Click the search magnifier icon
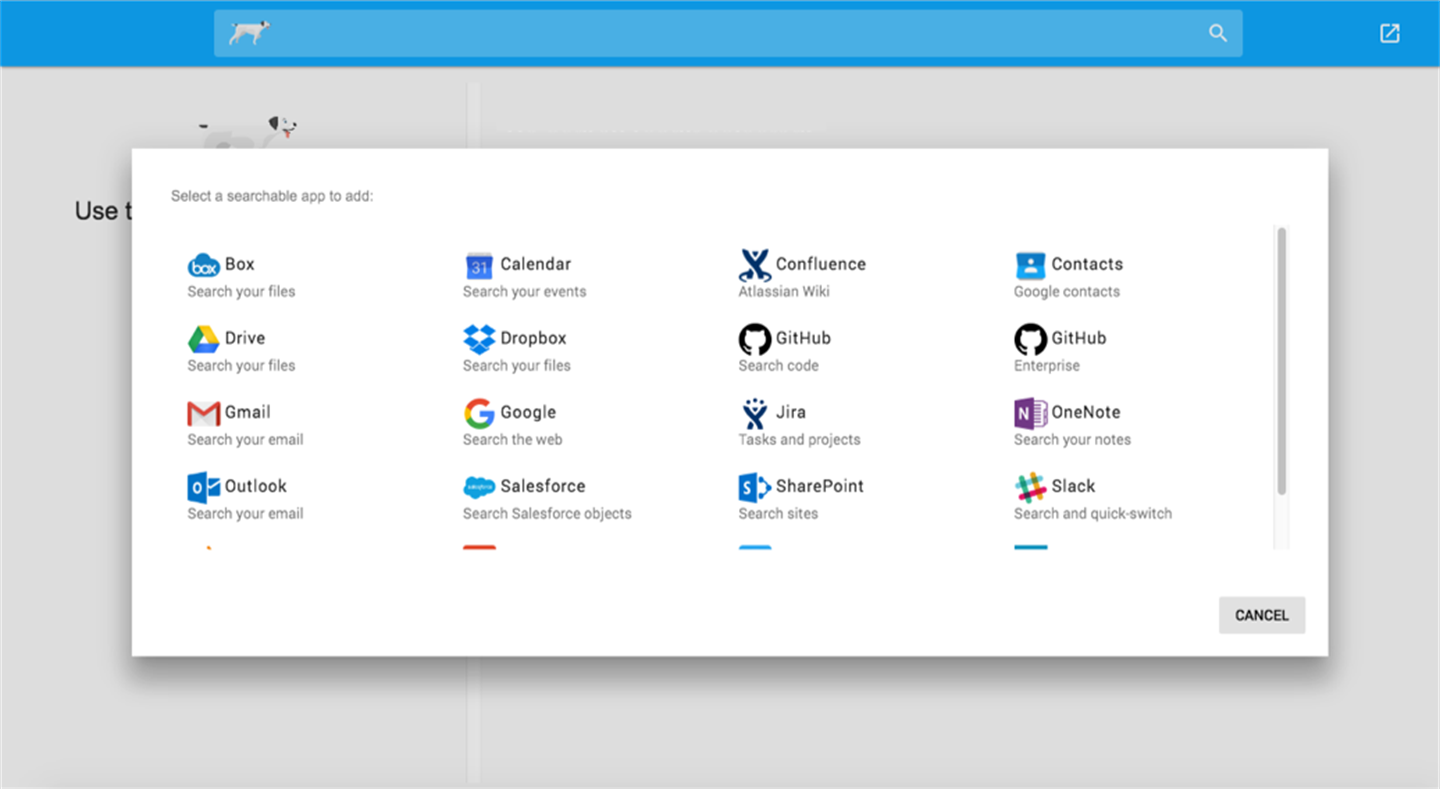 1218,33
